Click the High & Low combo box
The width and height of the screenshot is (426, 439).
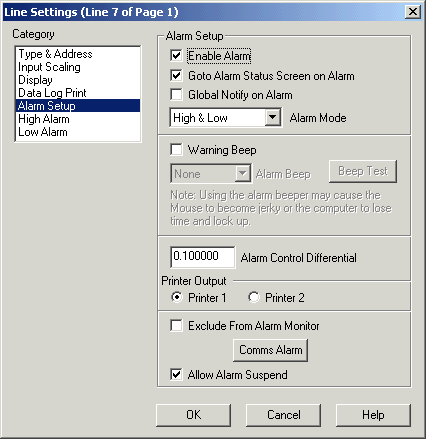[226, 117]
